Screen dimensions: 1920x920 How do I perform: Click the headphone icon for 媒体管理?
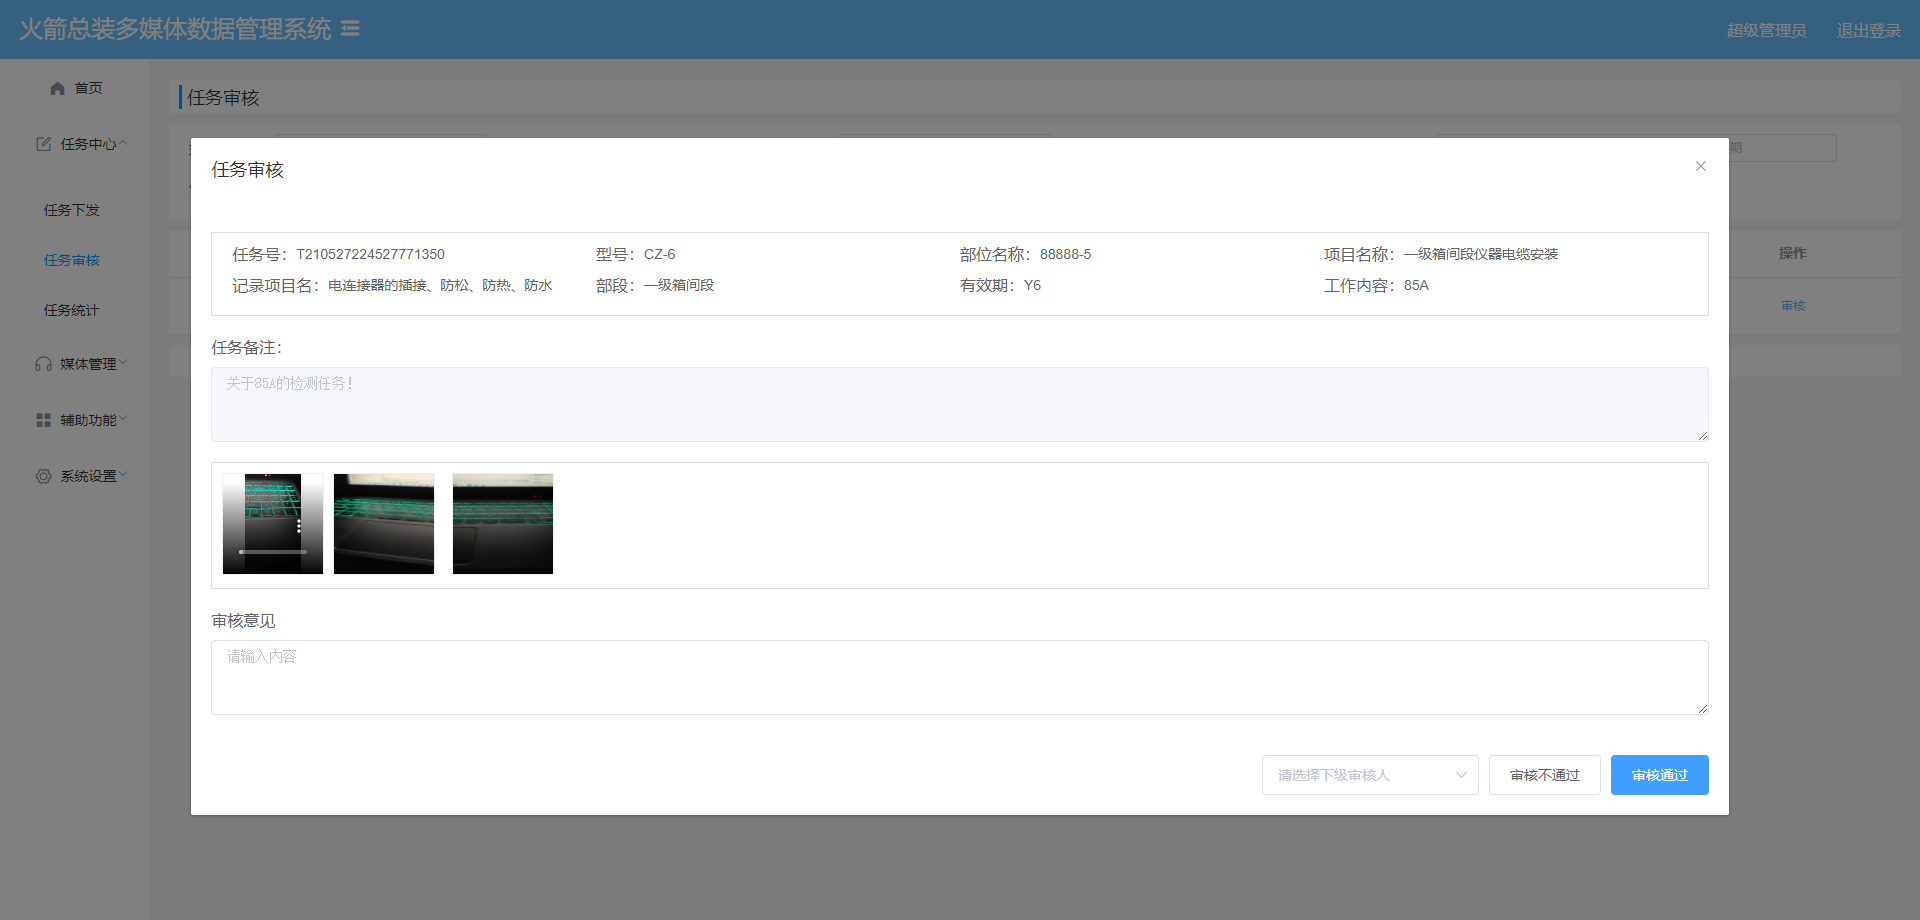pos(43,364)
